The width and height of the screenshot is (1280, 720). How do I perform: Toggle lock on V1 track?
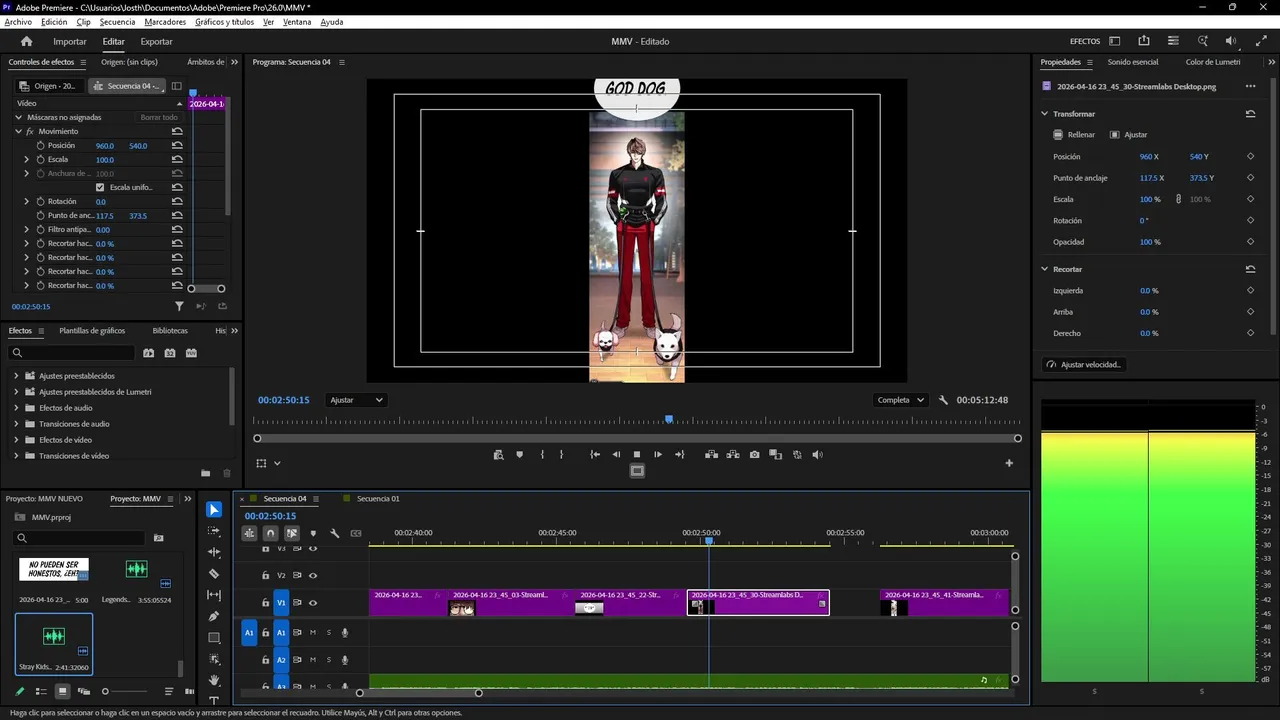265,603
